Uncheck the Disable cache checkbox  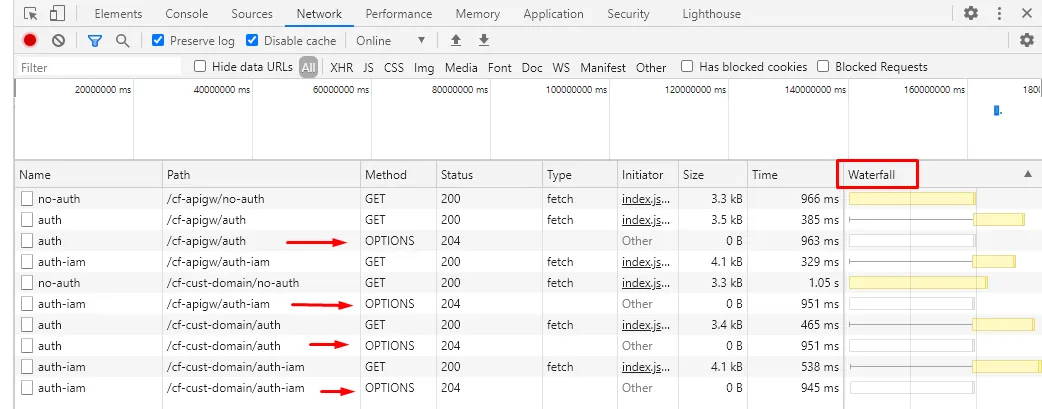pos(252,41)
